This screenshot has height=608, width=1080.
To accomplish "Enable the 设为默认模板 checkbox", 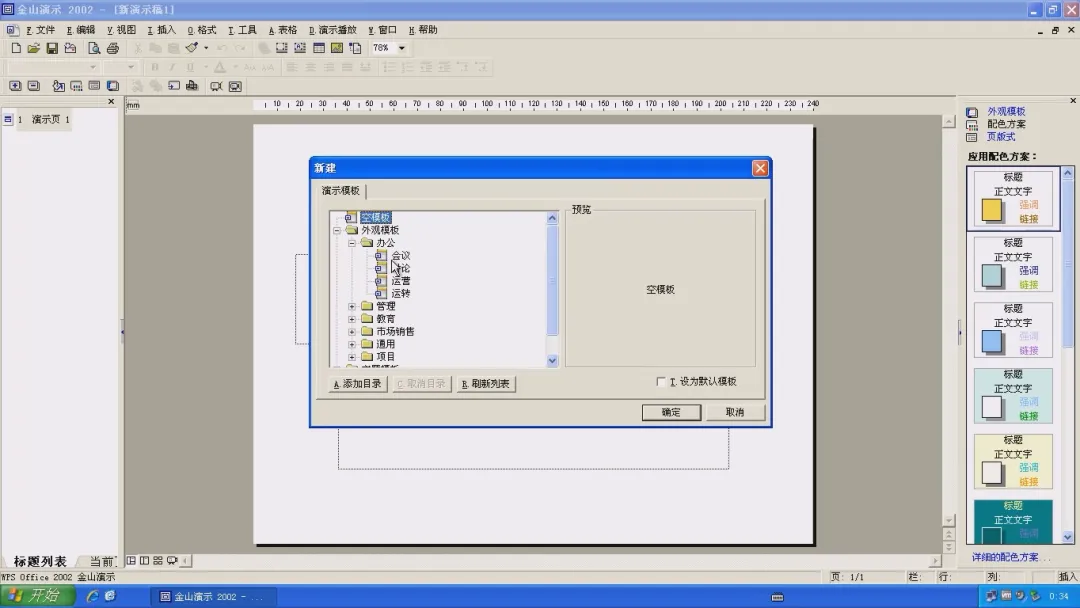I will pos(661,381).
